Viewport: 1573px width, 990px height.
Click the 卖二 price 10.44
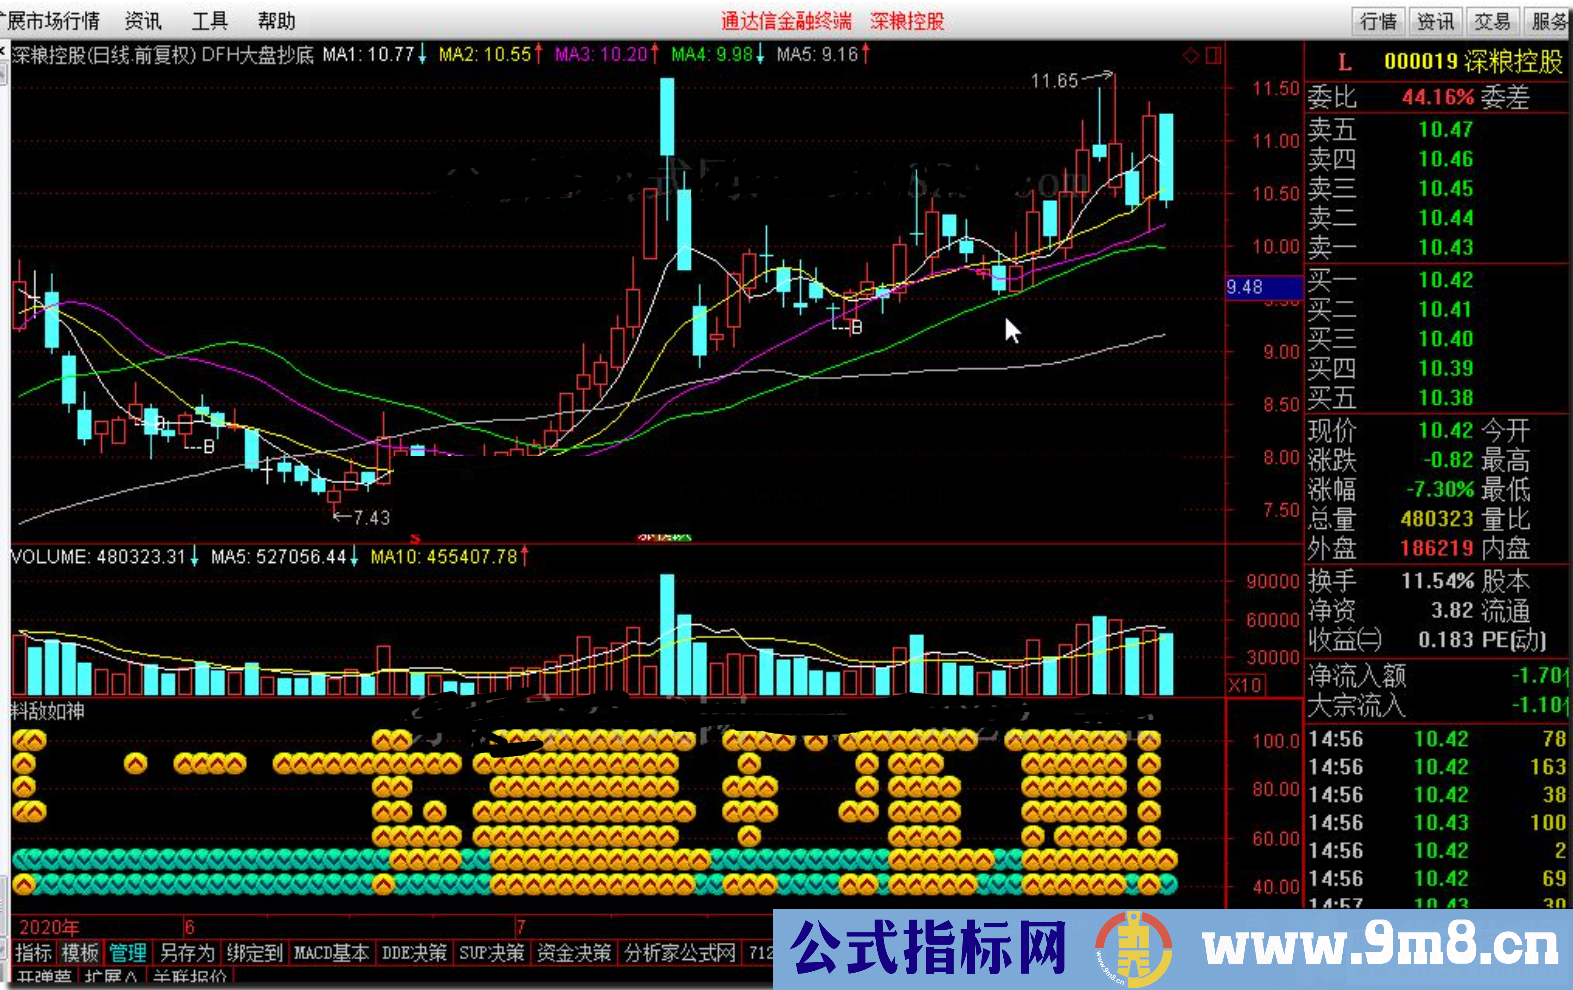point(1446,217)
